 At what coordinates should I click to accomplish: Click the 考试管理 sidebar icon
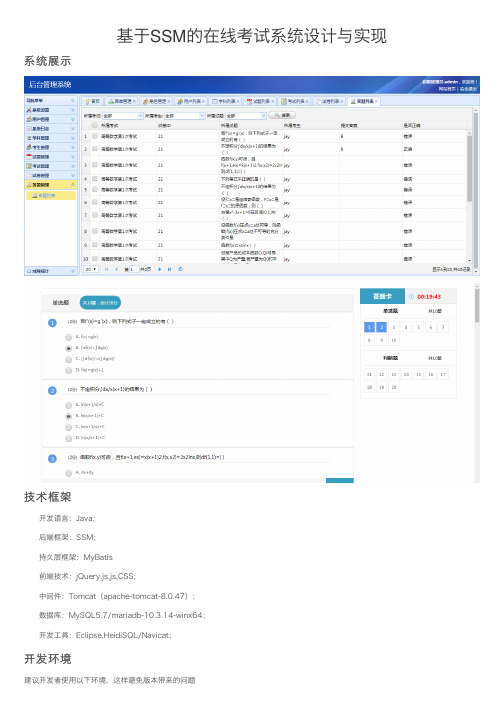[29, 166]
